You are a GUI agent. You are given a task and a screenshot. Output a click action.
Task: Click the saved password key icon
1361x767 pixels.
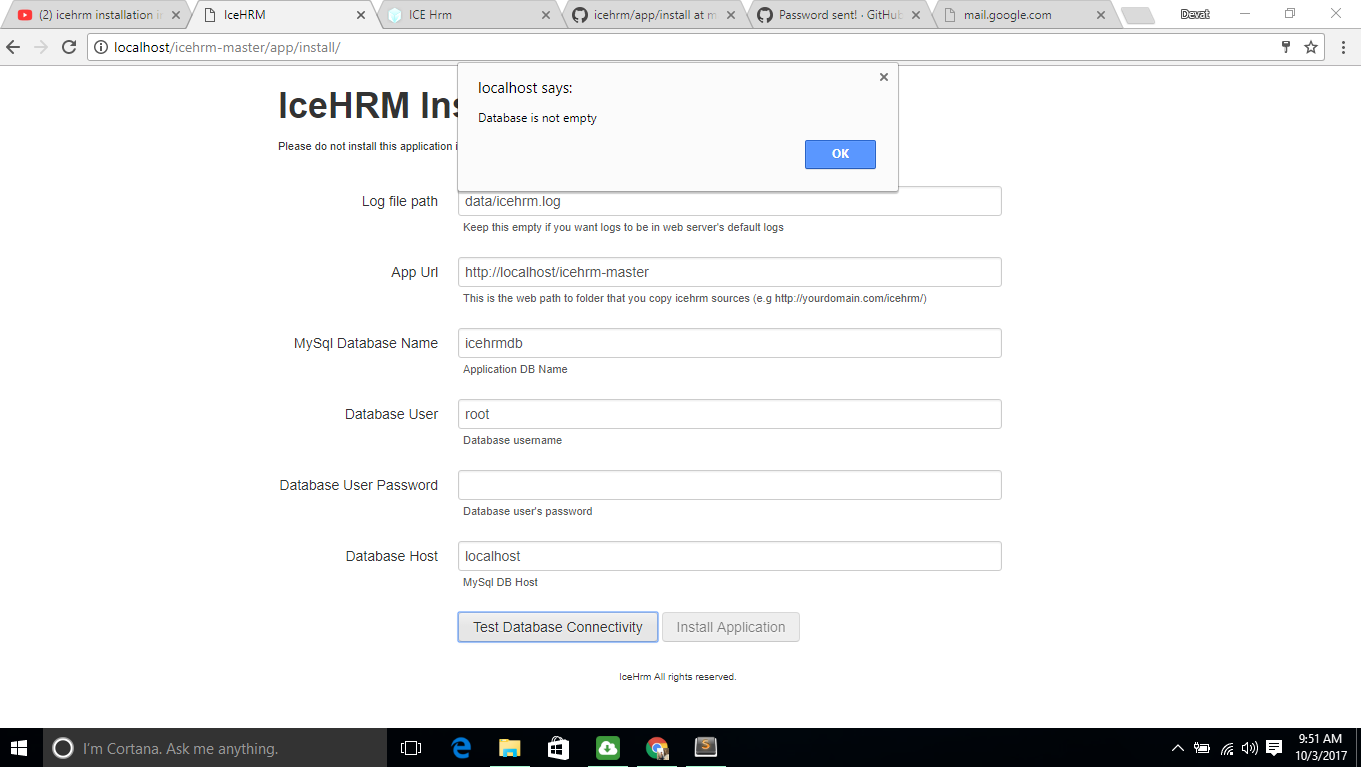pos(1286,47)
